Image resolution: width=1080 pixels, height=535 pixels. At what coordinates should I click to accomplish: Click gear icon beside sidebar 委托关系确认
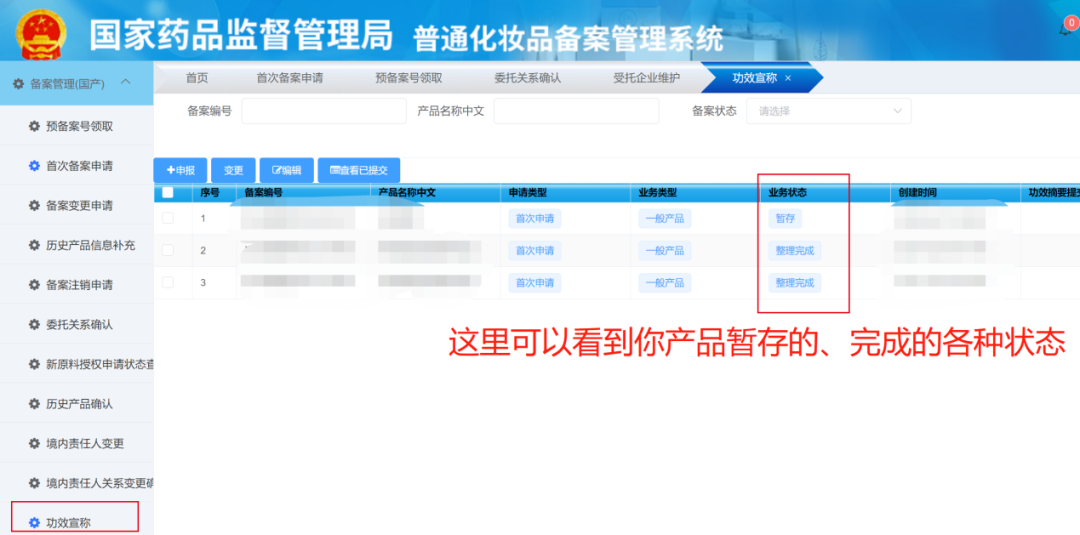34,324
